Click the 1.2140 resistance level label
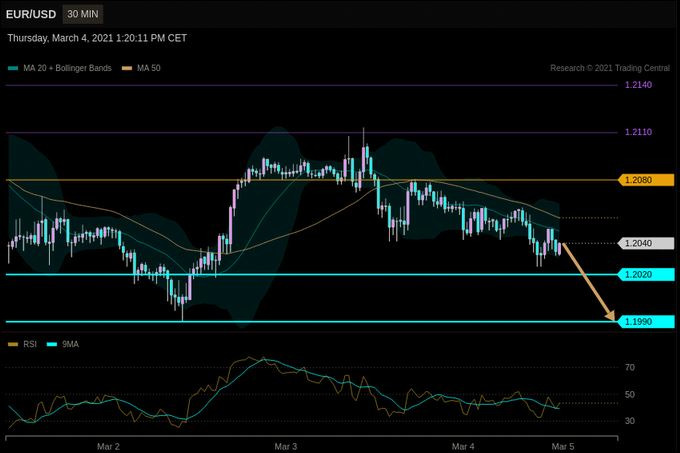Viewport: 680px width, 453px height. coord(638,85)
